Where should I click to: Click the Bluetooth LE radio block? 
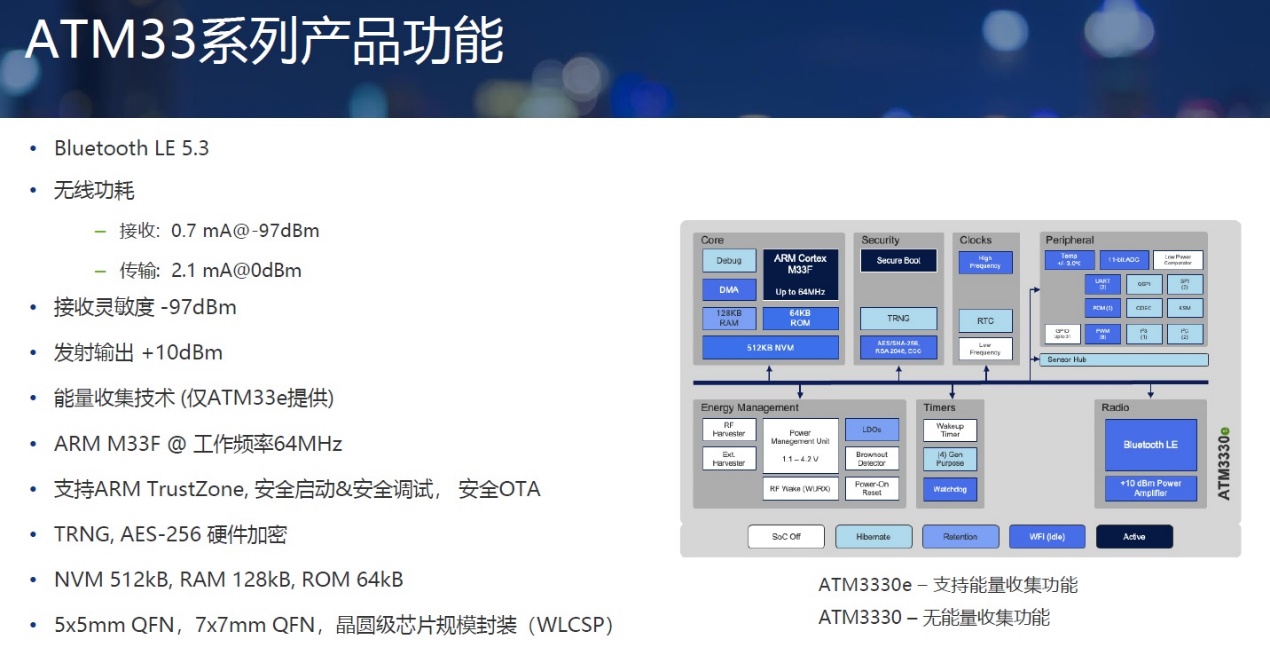[x=1152, y=443]
